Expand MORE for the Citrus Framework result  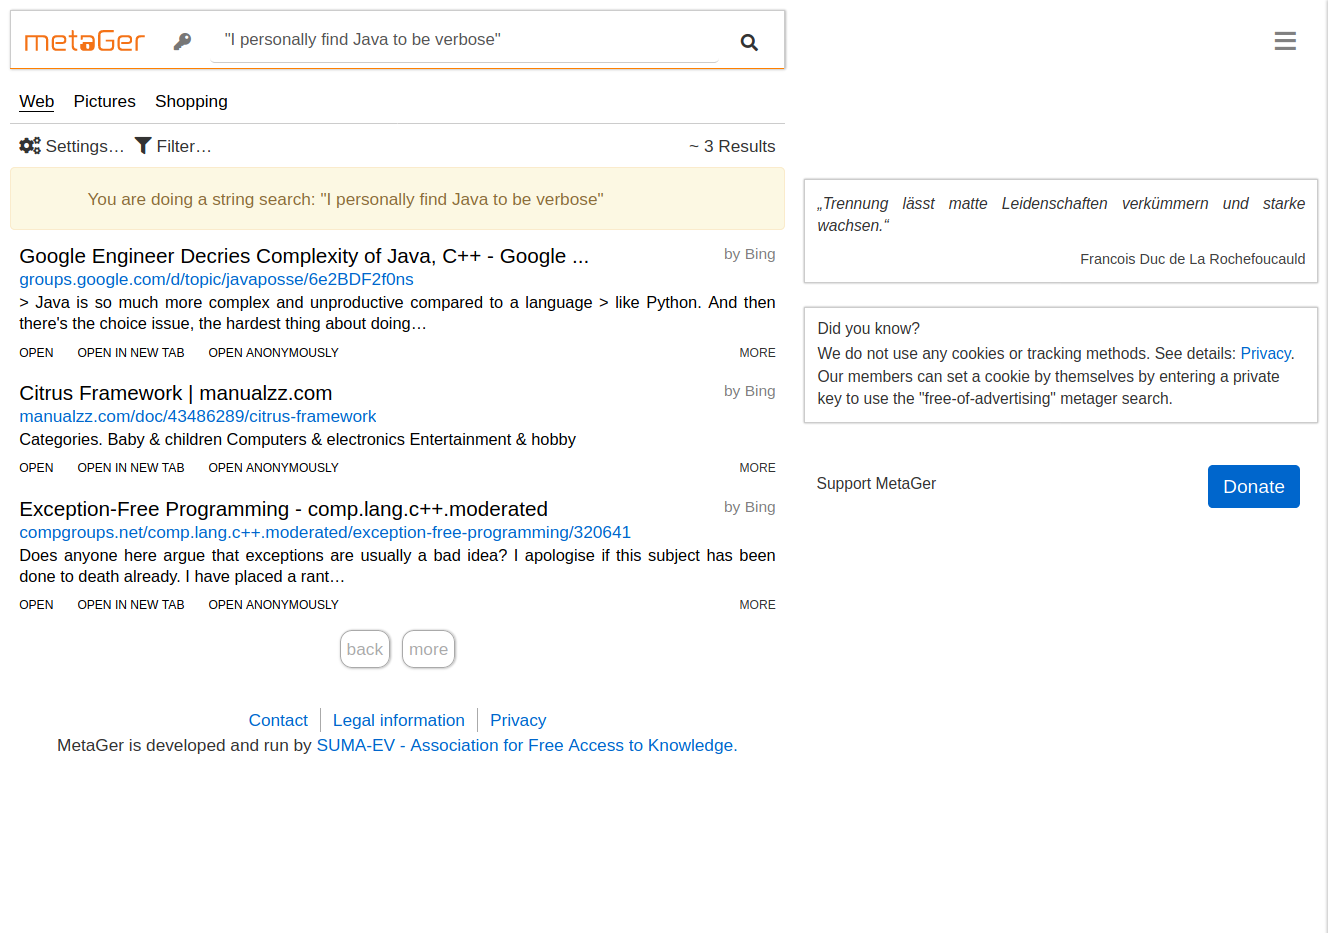point(757,468)
